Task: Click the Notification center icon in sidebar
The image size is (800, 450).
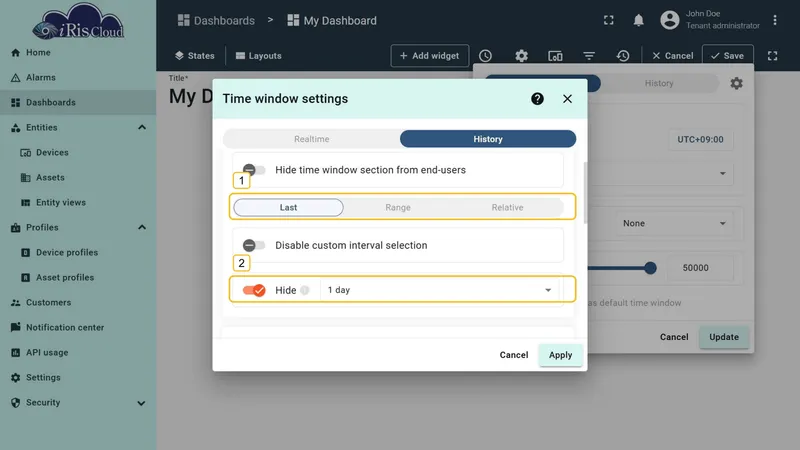Action: pos(16,328)
